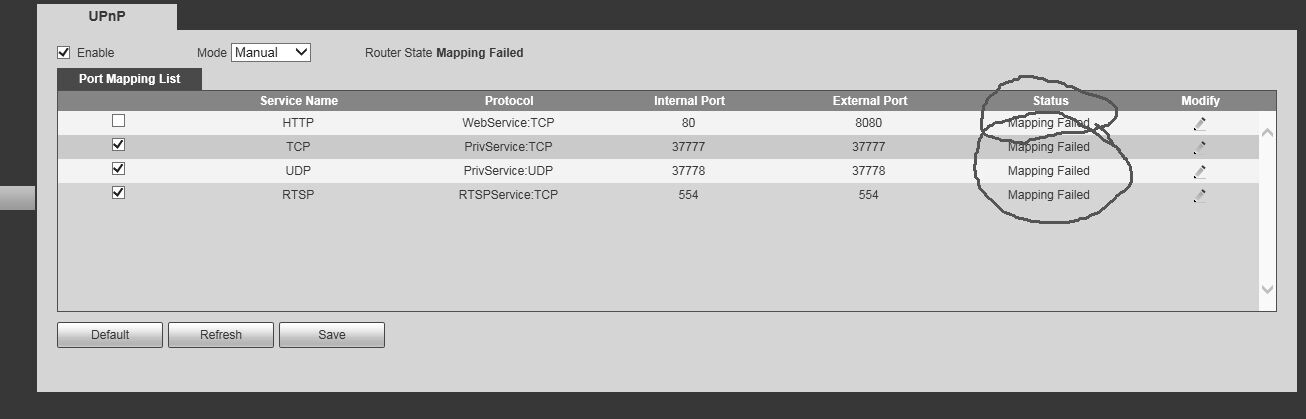
Task: Click the pencil edit icon for TCP row
Action: [1199, 147]
